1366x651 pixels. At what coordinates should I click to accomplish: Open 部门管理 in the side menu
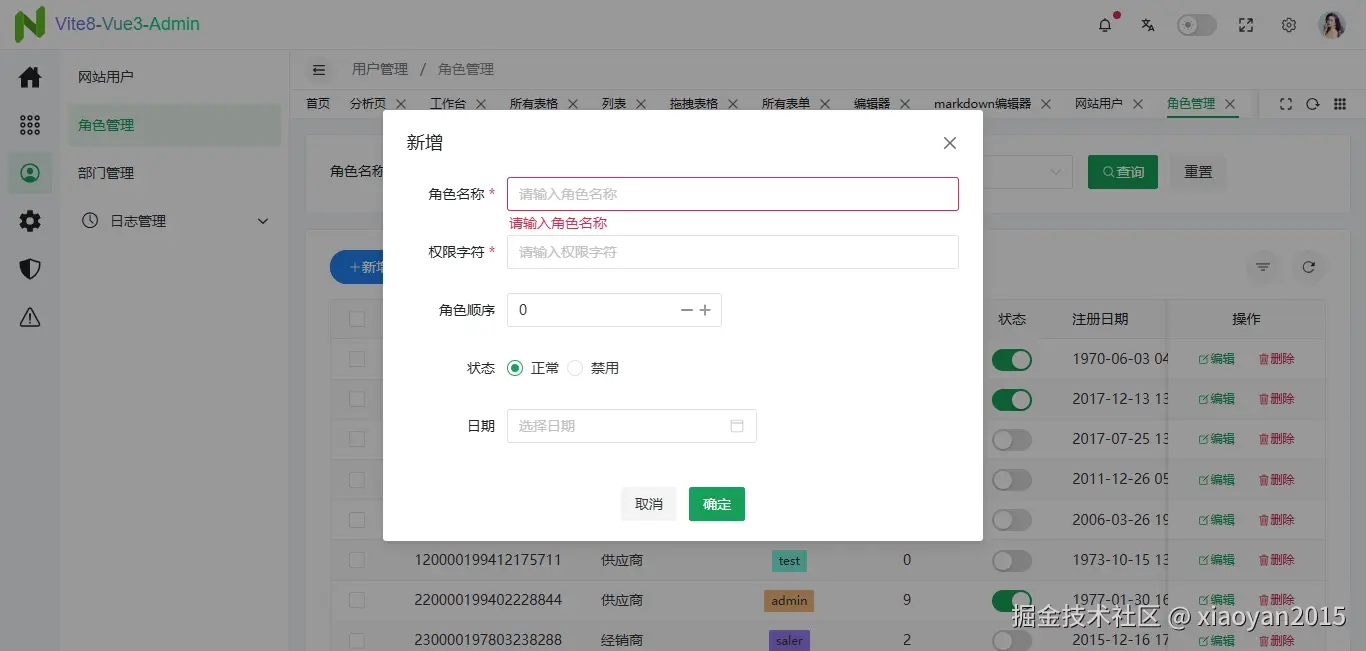[x=174, y=173]
